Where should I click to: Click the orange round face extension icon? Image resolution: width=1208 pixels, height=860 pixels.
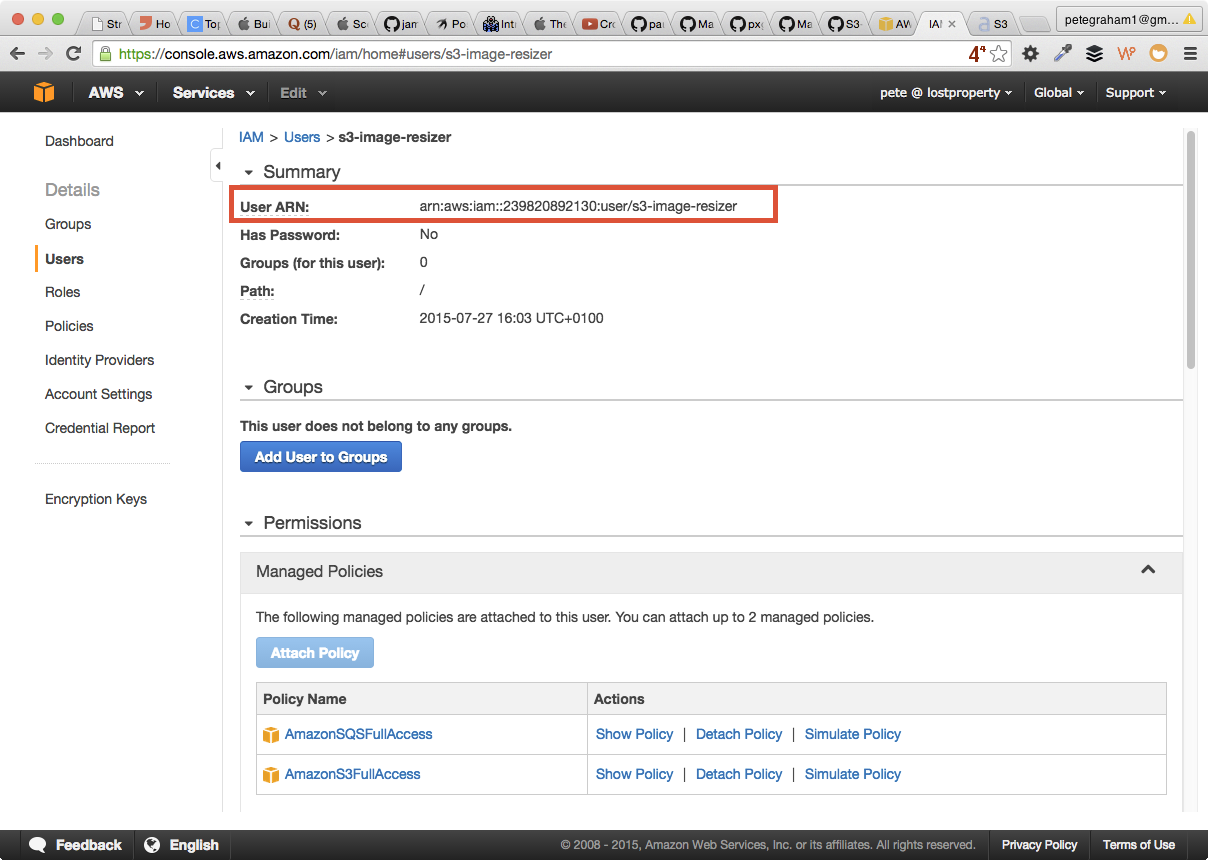1158,54
